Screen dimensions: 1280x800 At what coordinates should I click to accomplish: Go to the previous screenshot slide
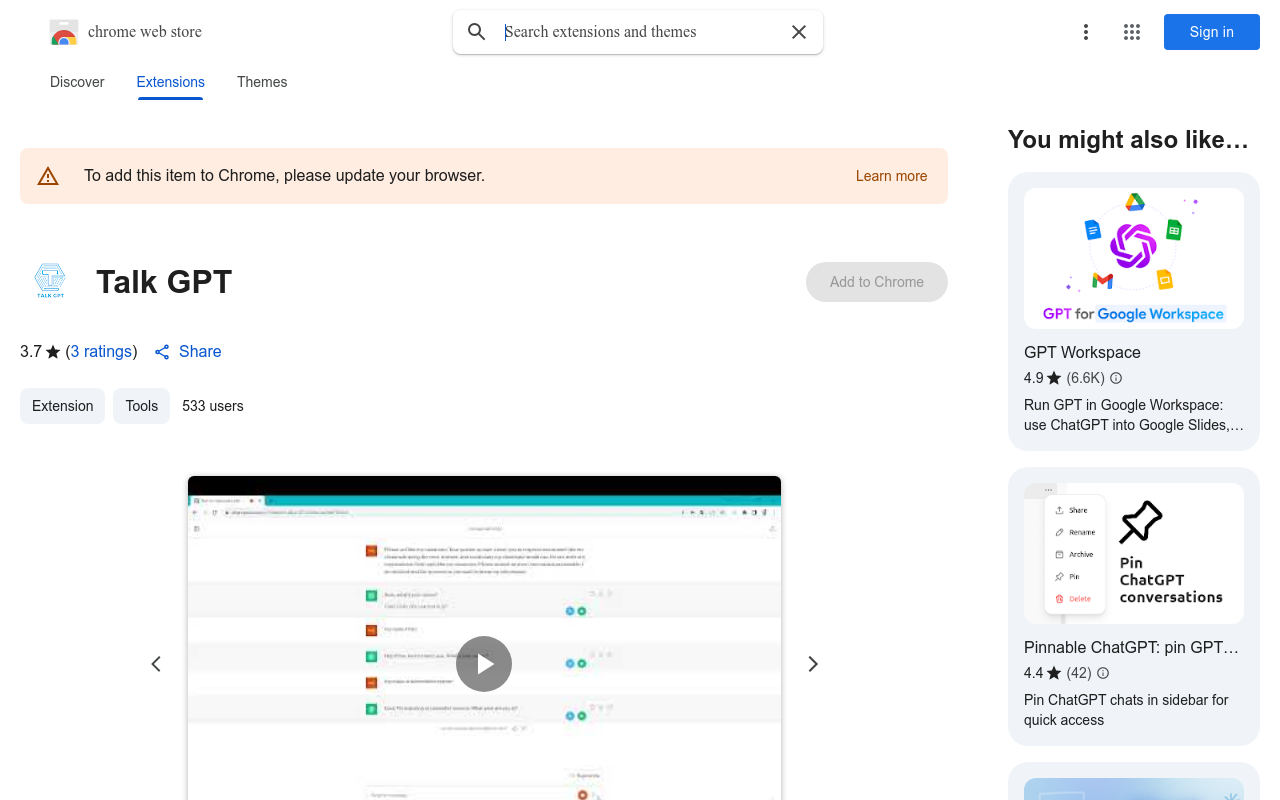coord(156,664)
